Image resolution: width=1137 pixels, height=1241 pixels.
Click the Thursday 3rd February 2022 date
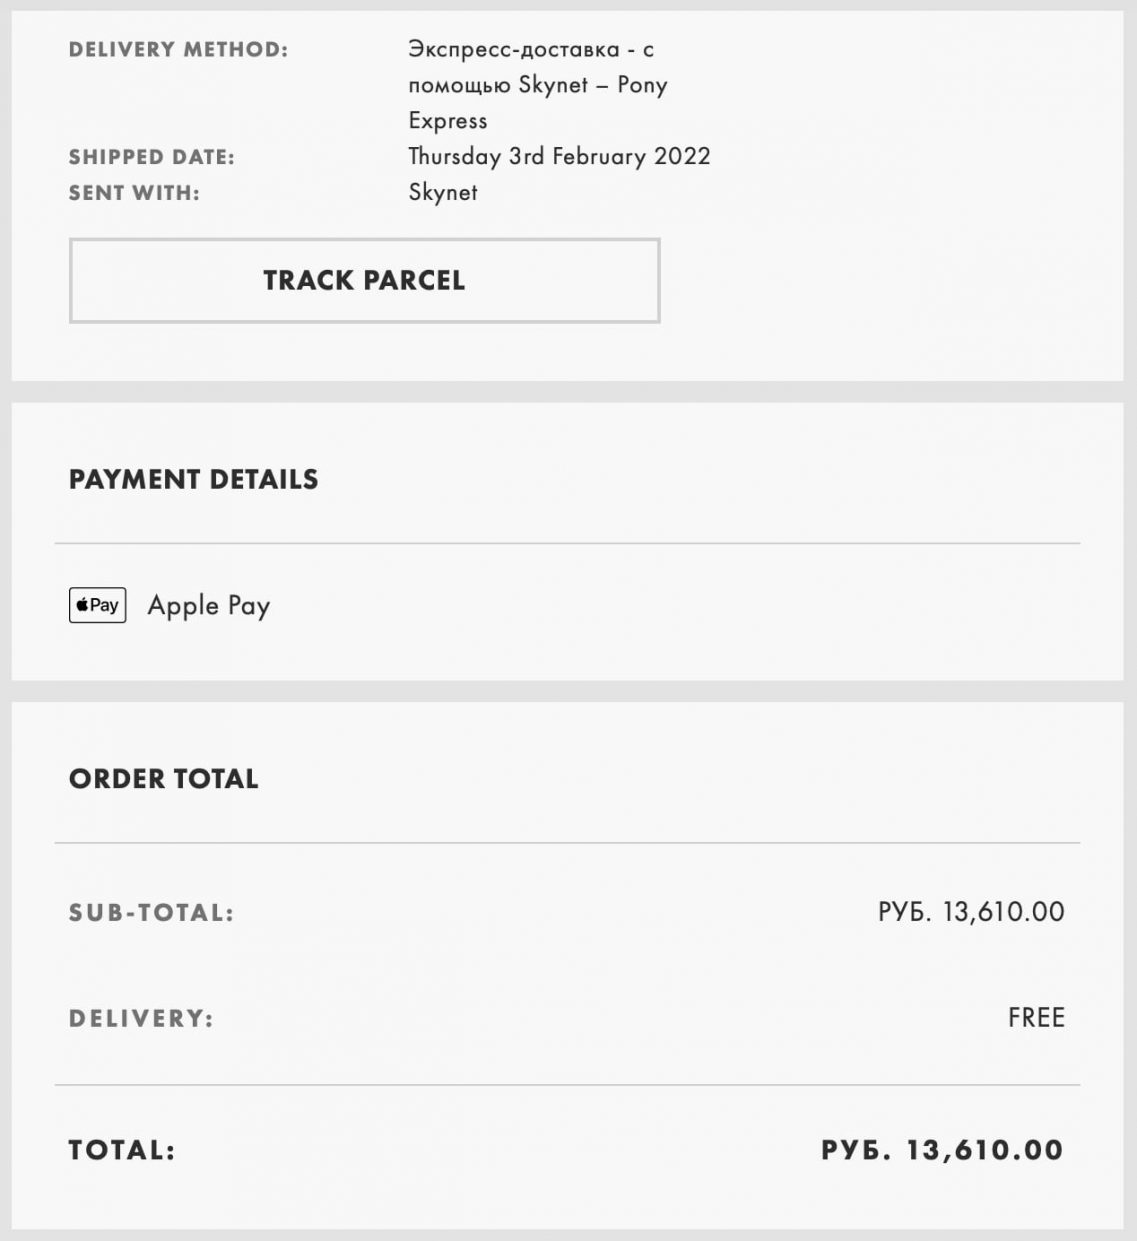point(559,156)
